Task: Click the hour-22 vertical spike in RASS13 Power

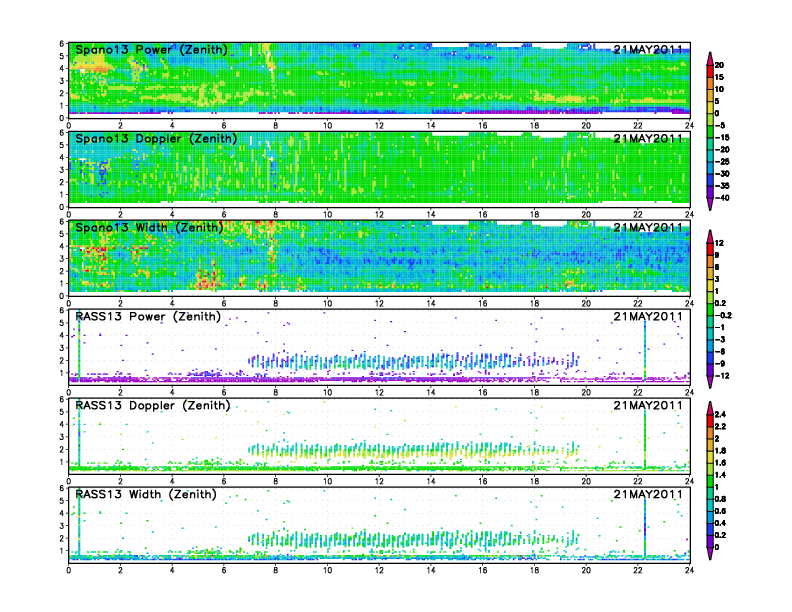Action: click(x=645, y=349)
